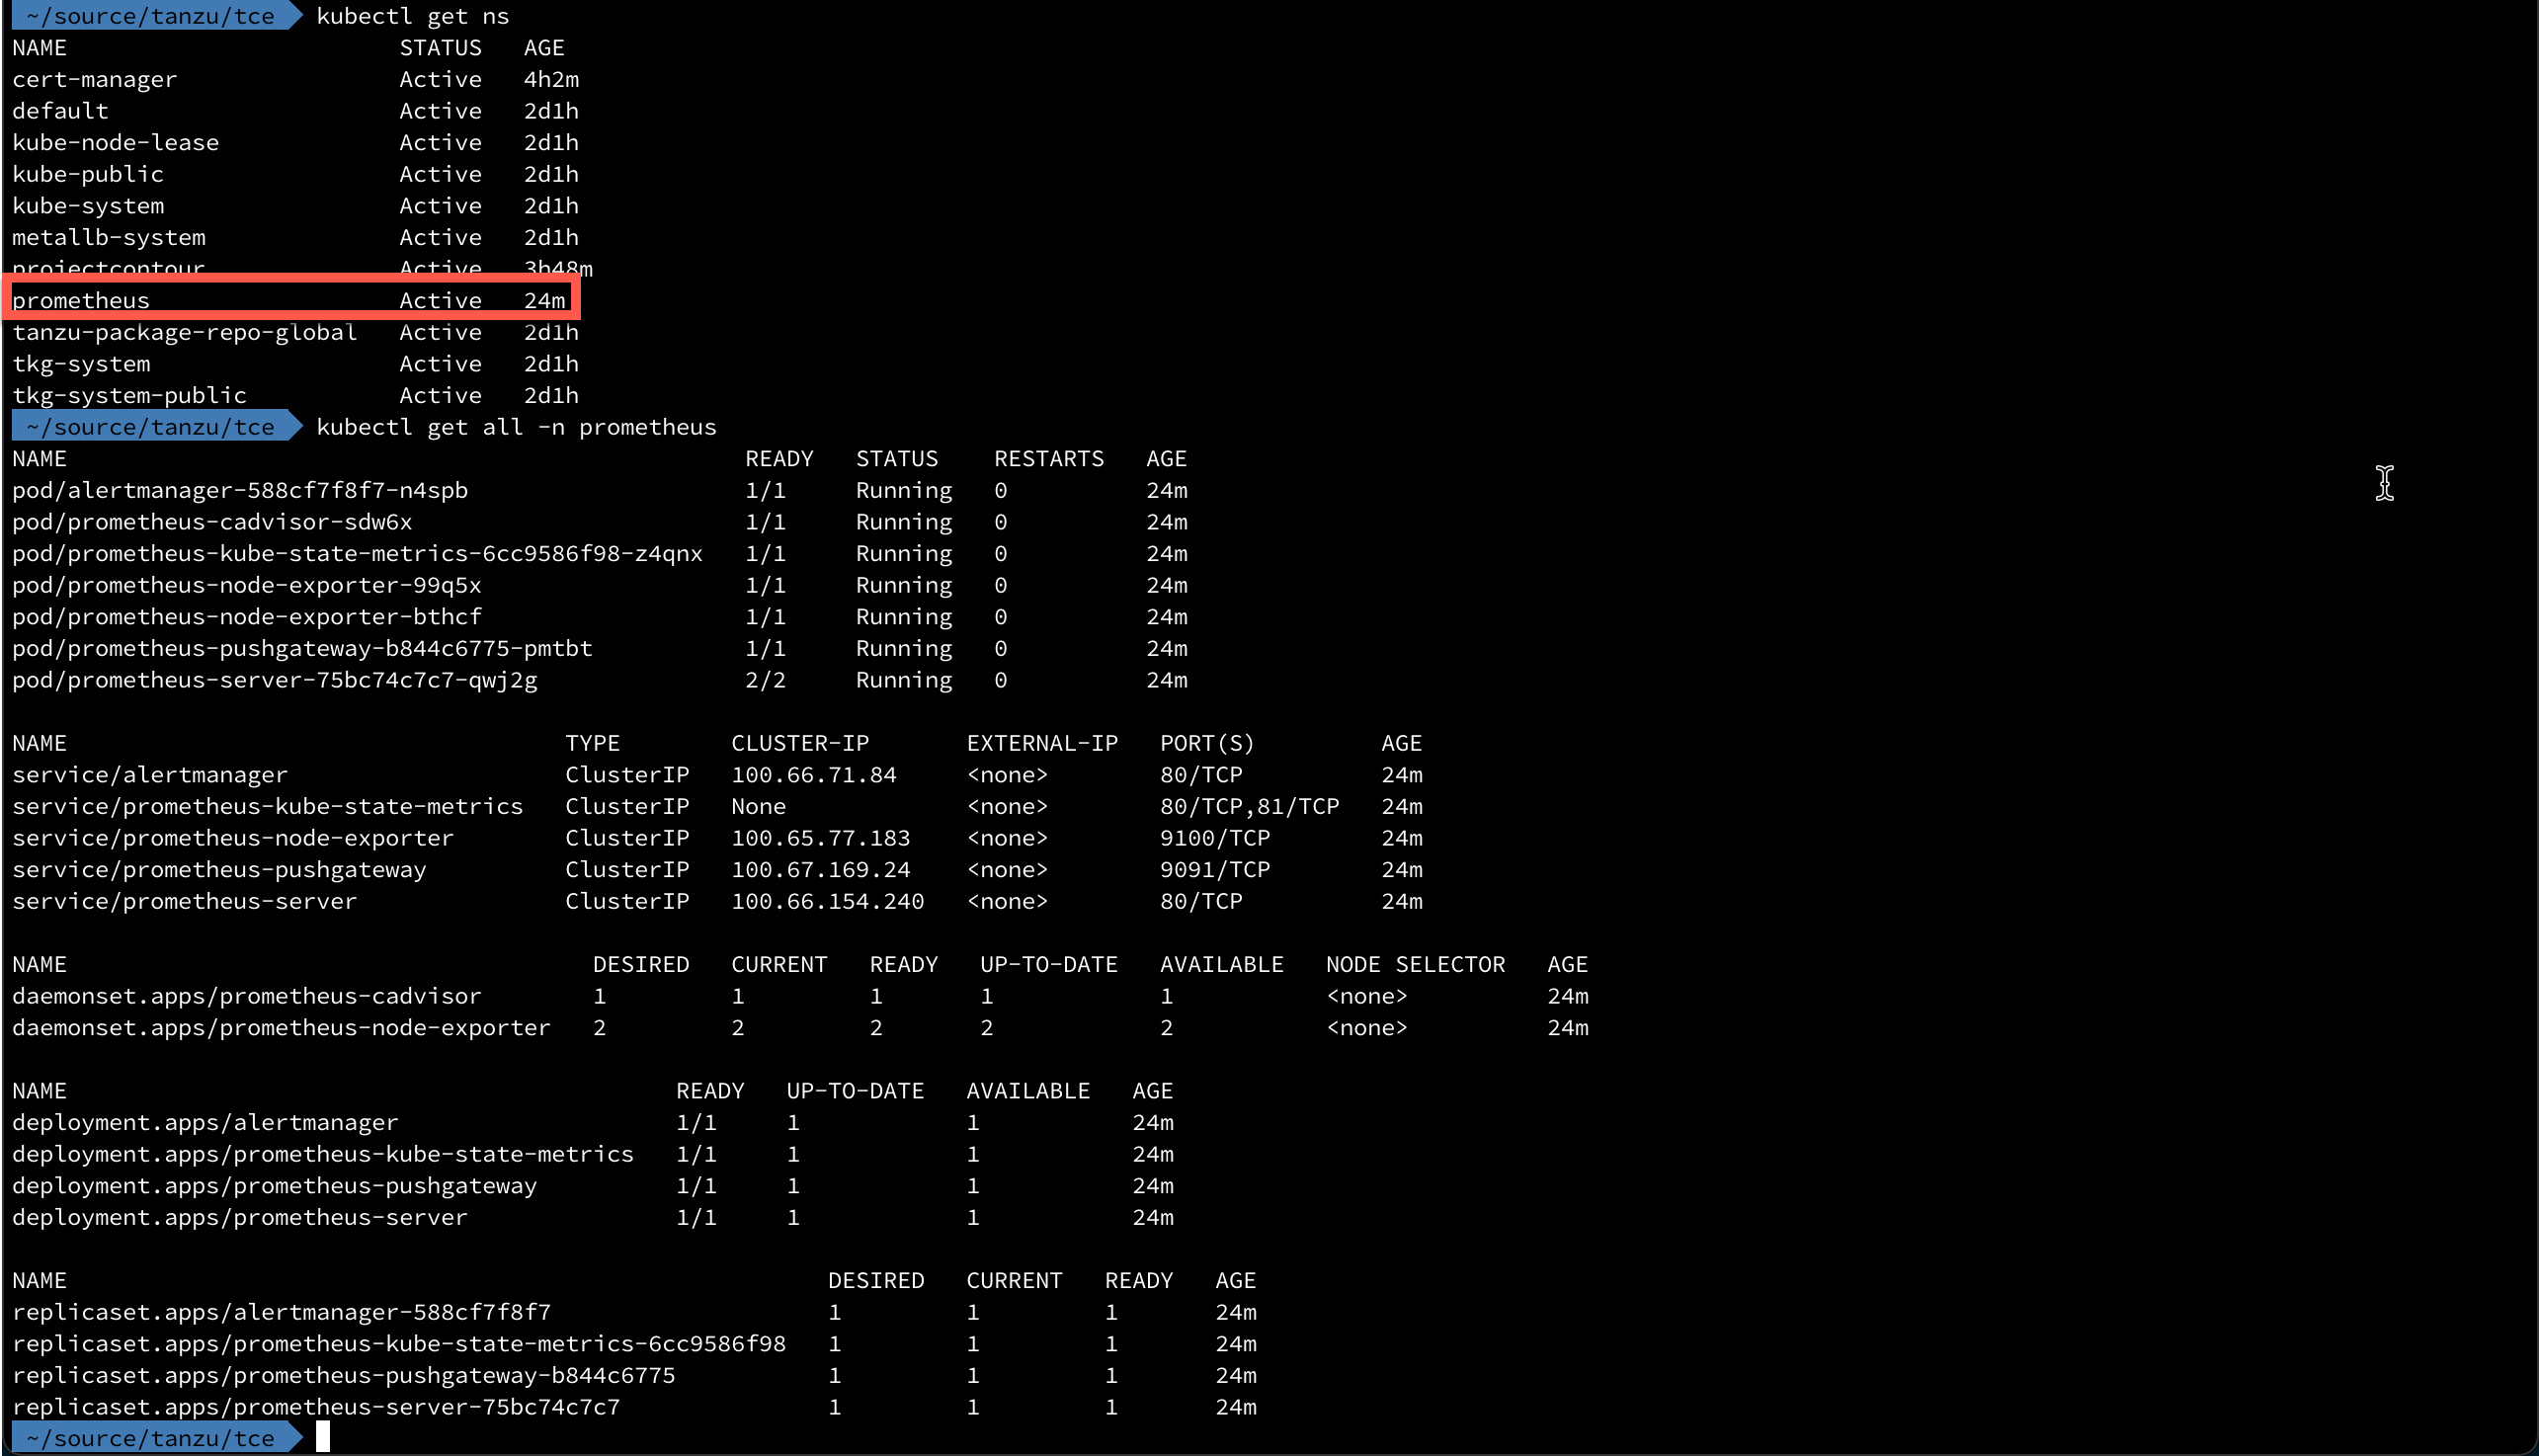Click replicaset.apps/prometheus-pushgateway-b844c6775 text
This screenshot has height=1456, width=2539.
[x=344, y=1375]
